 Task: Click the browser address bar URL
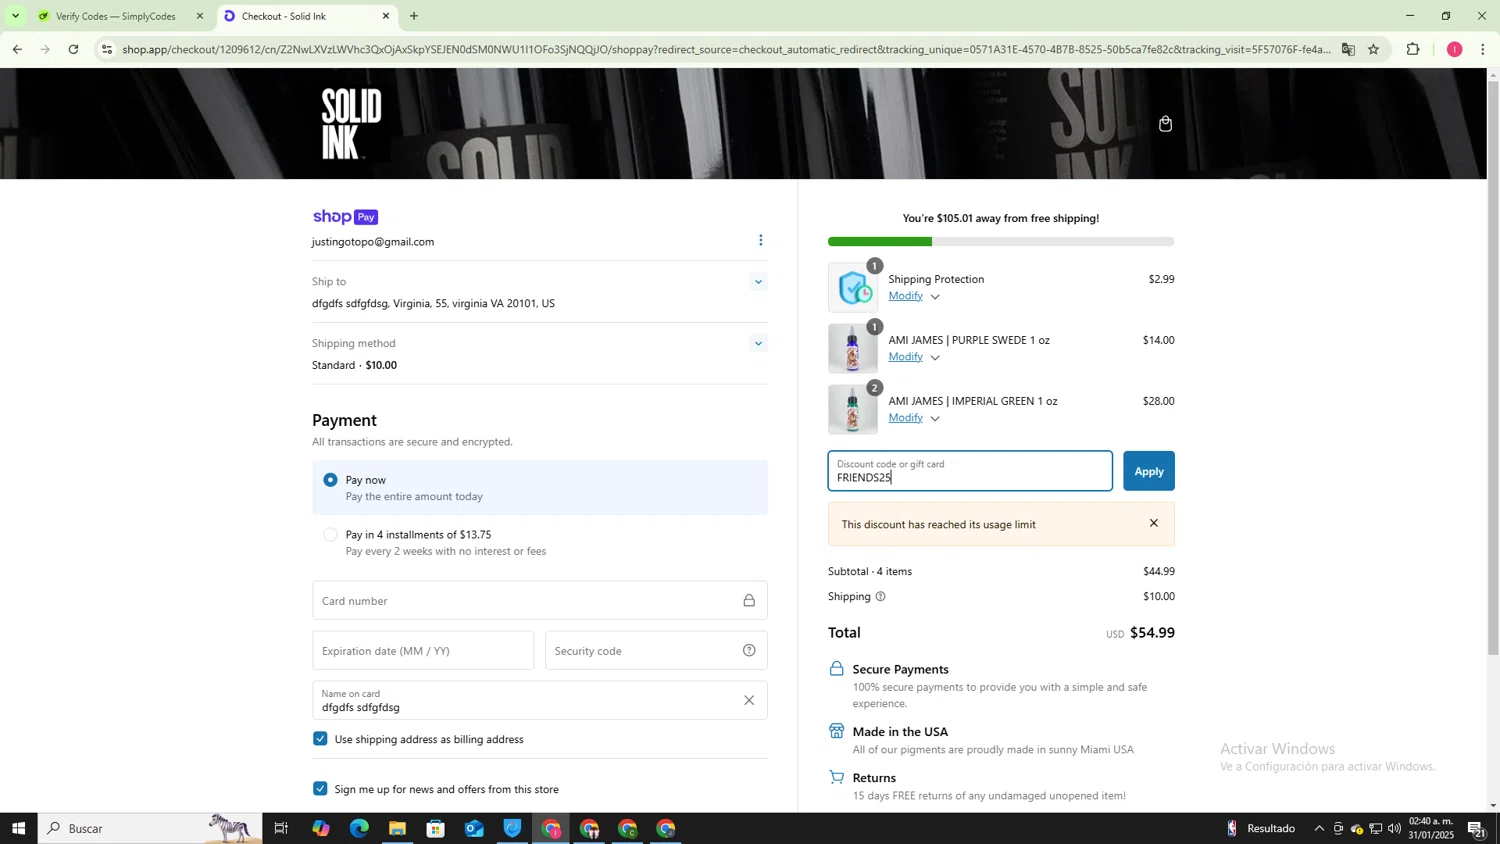[x=726, y=49]
